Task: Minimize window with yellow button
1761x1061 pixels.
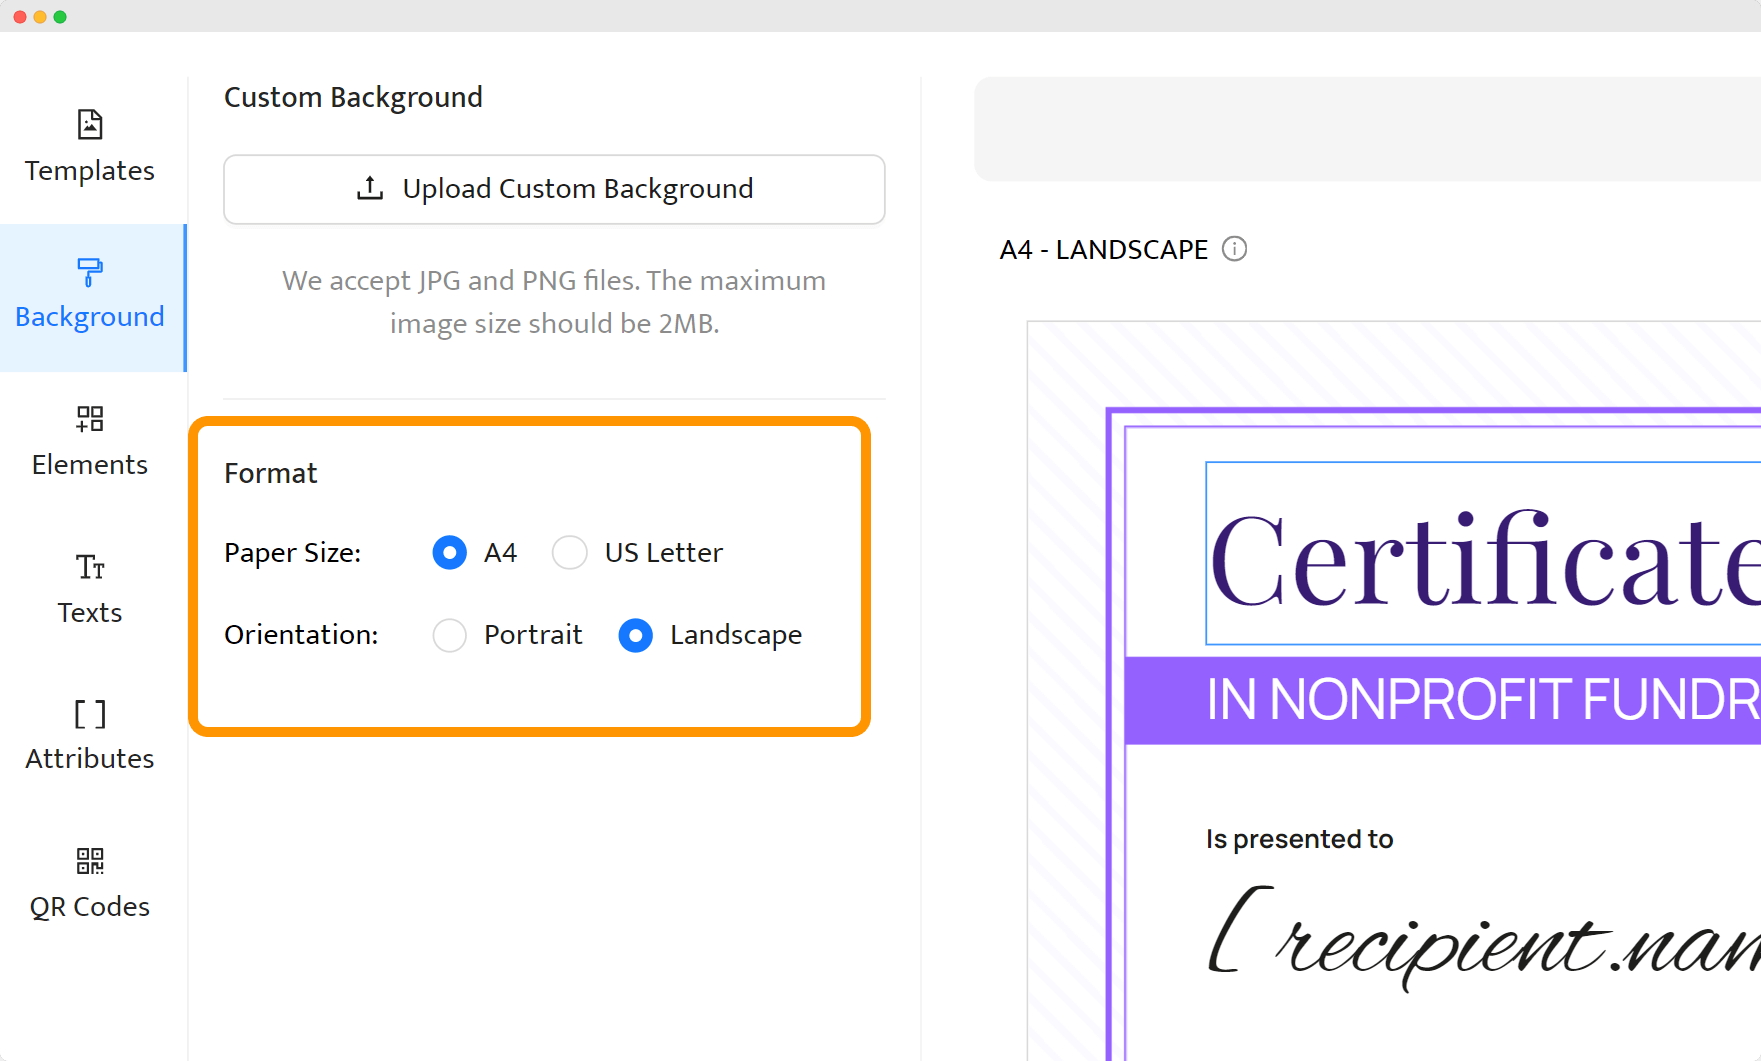Action: (40, 17)
